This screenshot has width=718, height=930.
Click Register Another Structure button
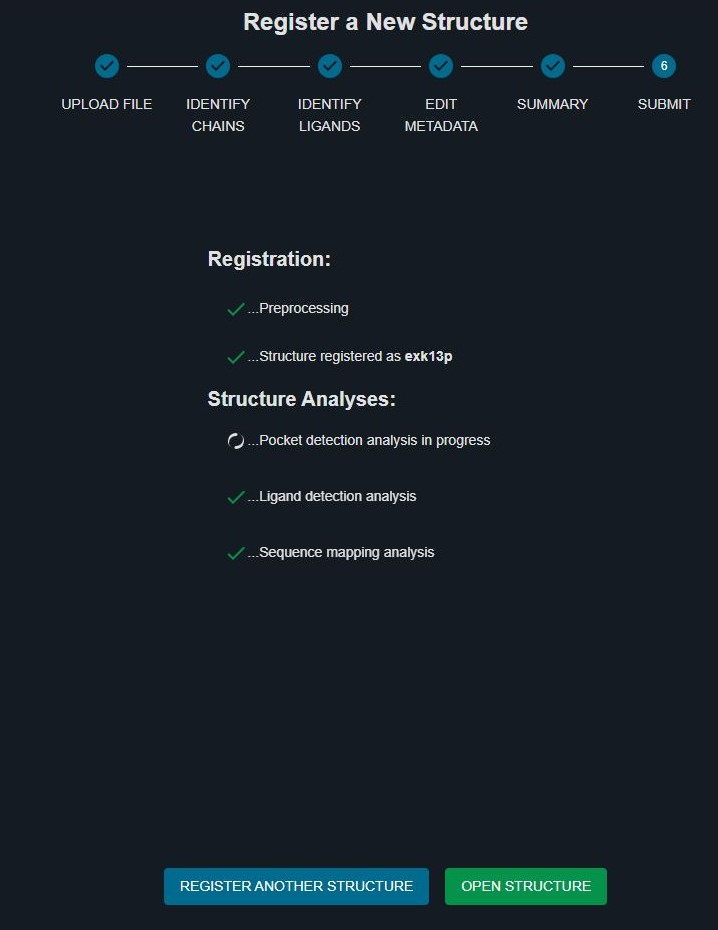pyautogui.click(x=296, y=886)
